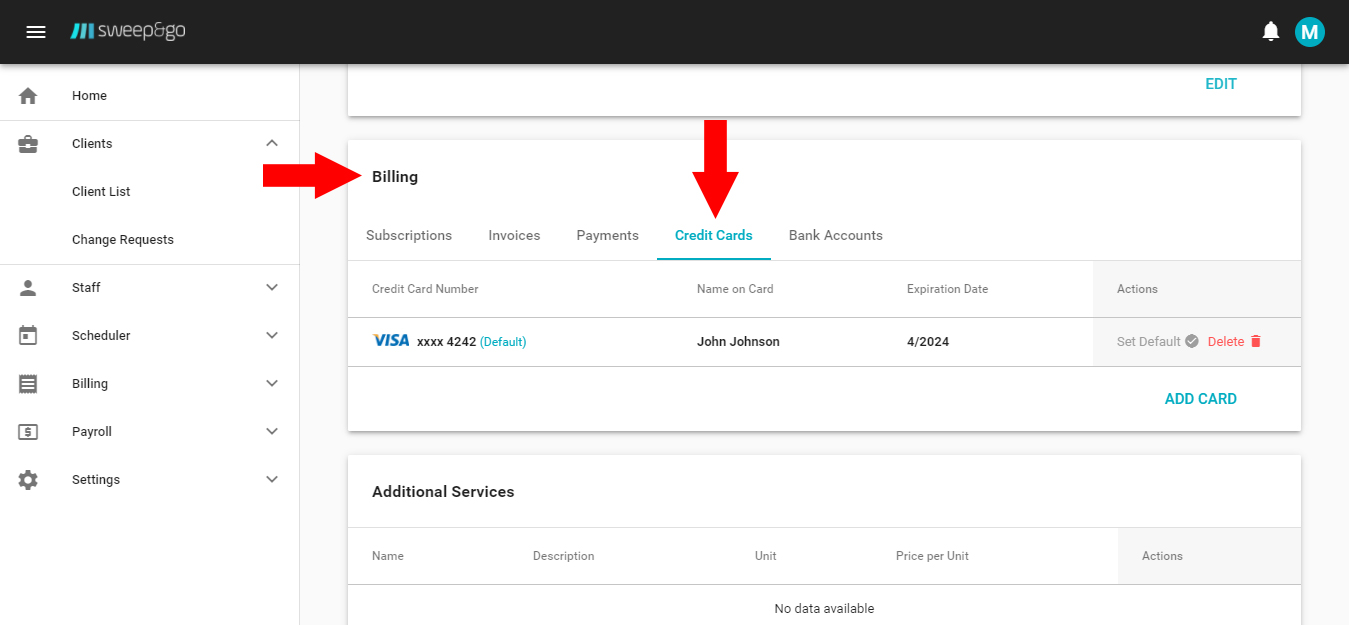Expand the Scheduler menu chevron
This screenshot has height=625, width=1349.
[272, 336]
